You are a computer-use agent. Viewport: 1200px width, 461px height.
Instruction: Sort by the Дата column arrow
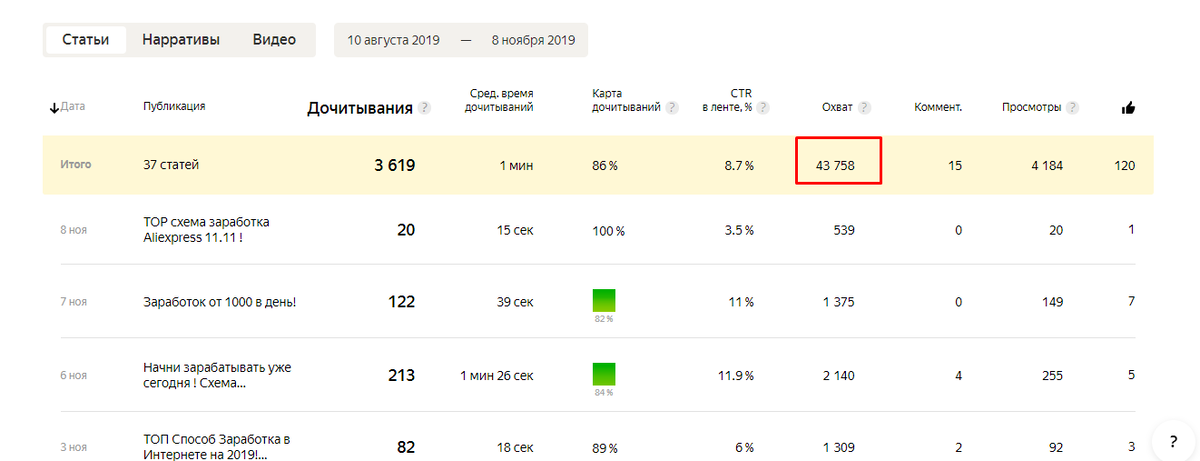[54, 107]
